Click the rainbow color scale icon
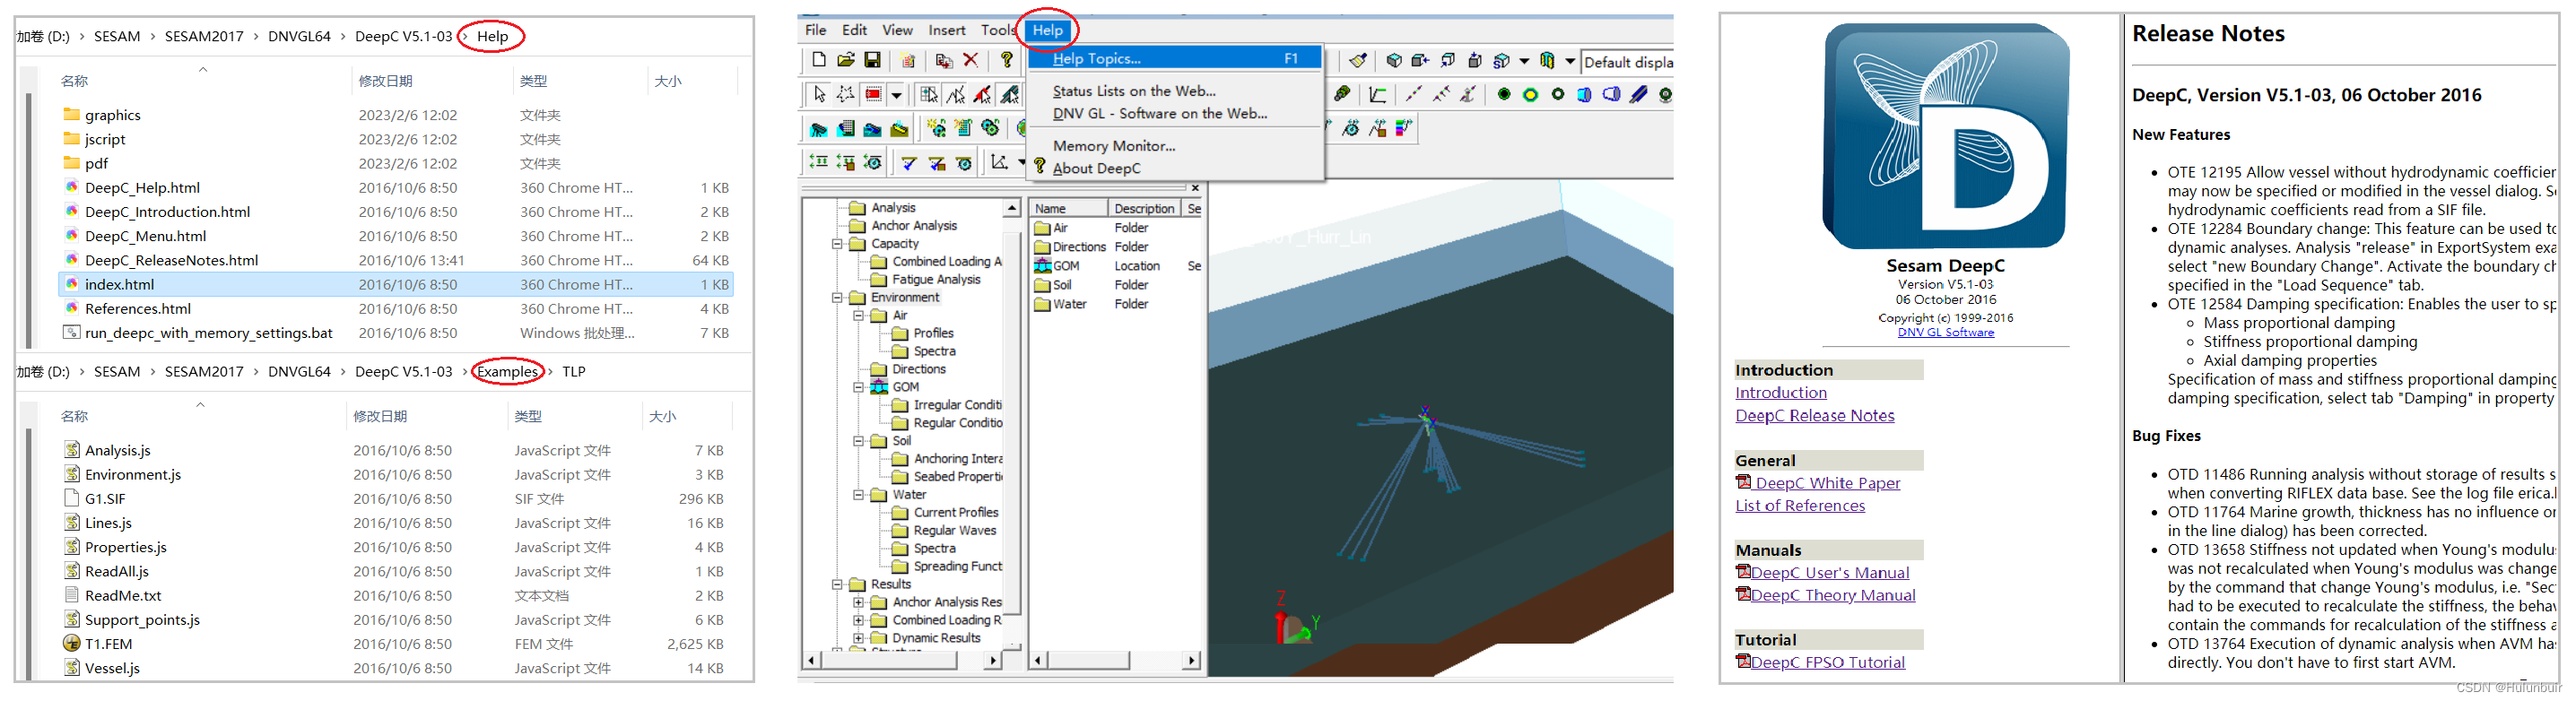 tap(1404, 128)
